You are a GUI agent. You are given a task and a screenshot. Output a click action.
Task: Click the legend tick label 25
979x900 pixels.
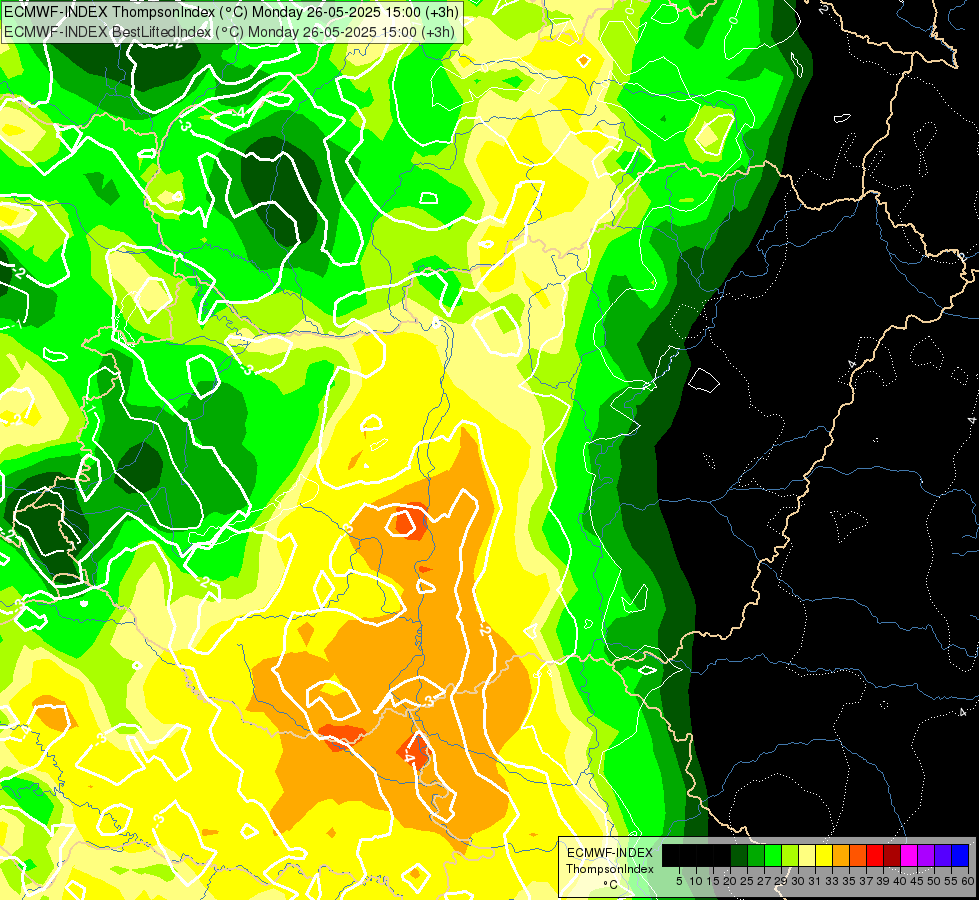(747, 881)
